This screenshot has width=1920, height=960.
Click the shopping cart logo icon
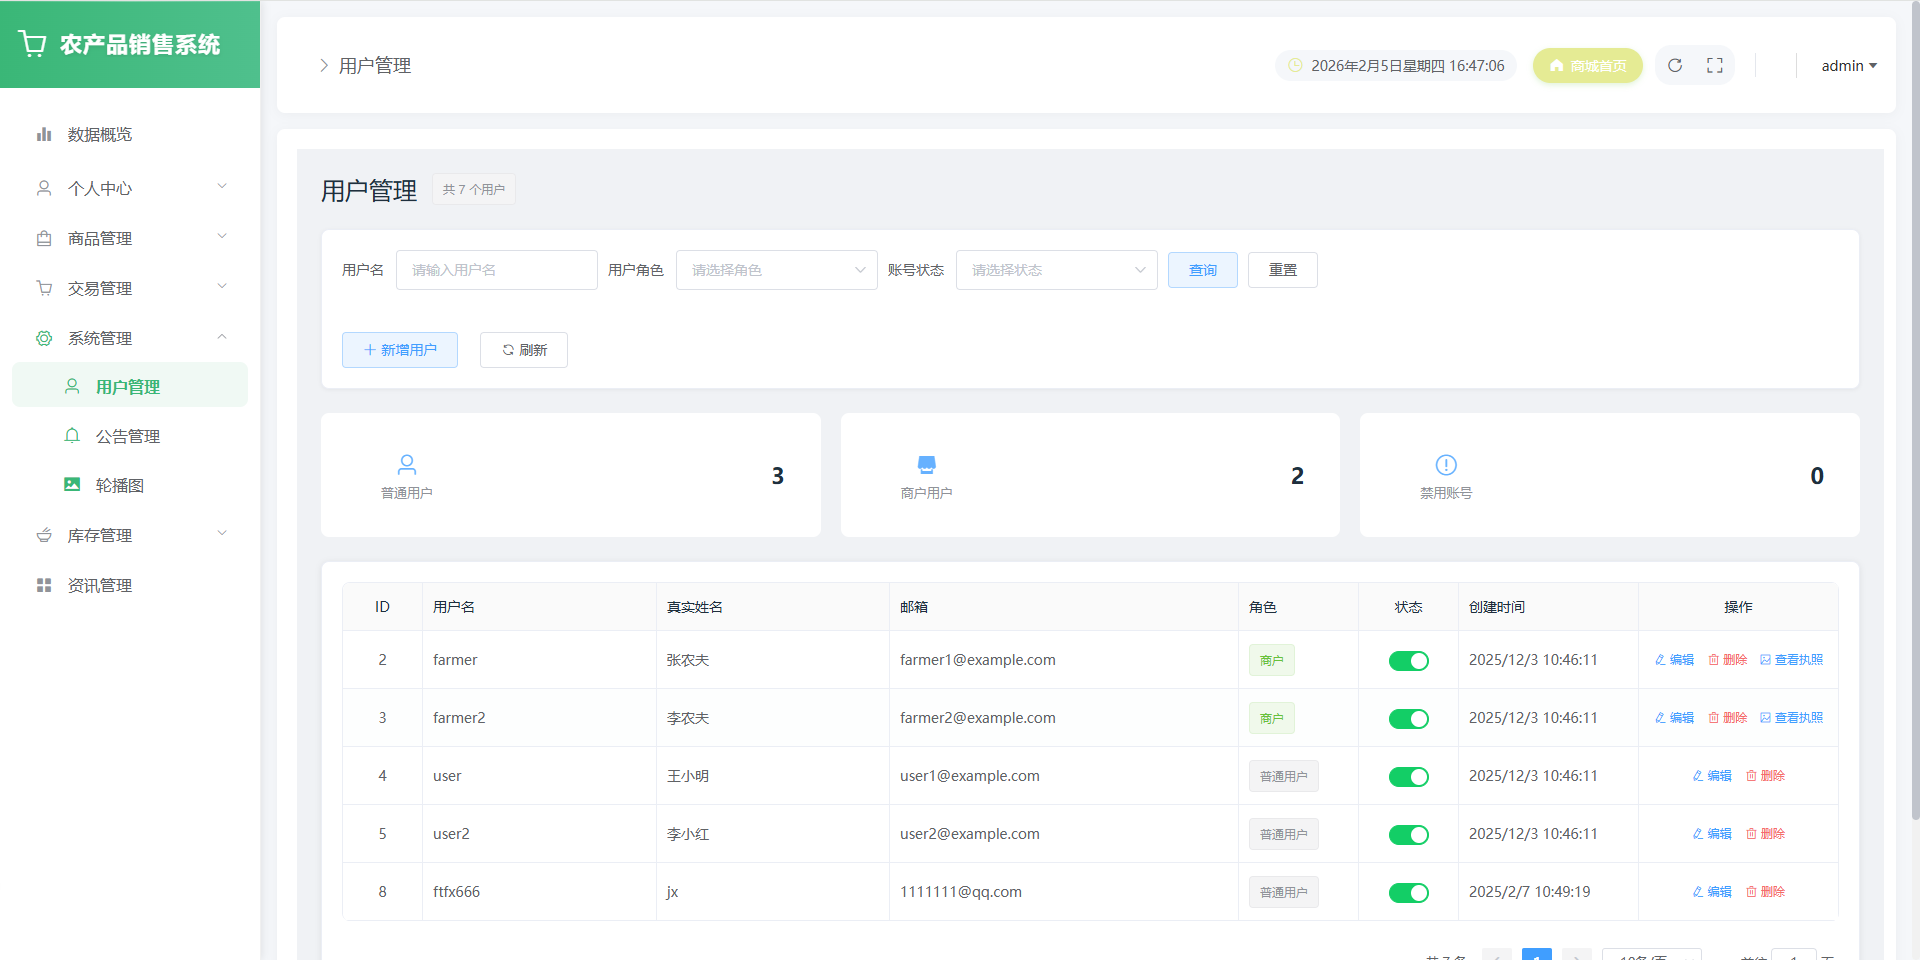pos(32,44)
